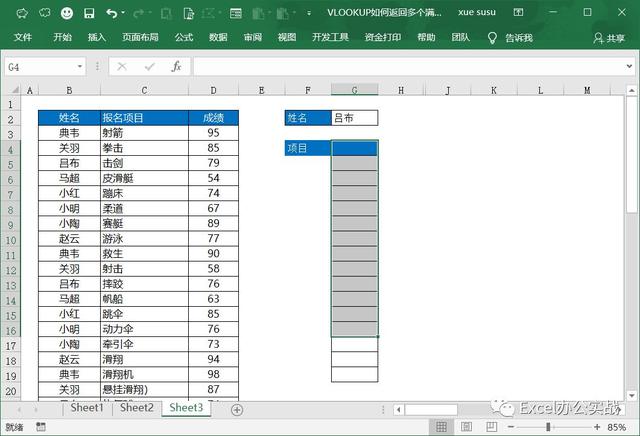Click vertical scrollbar down arrow

pyautogui.click(x=631, y=395)
